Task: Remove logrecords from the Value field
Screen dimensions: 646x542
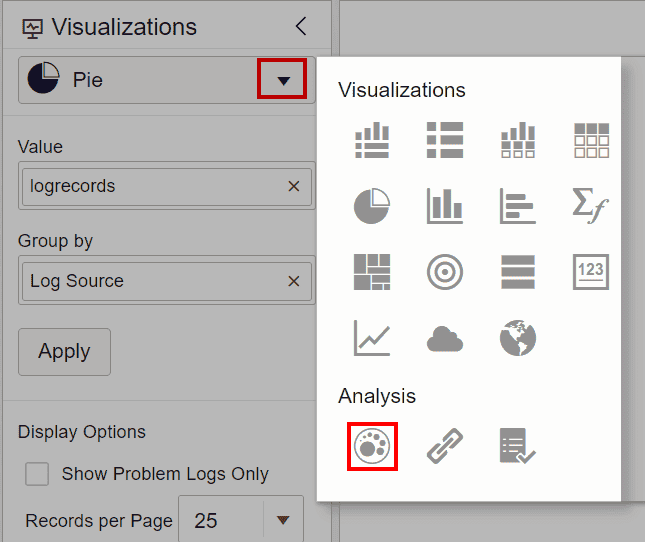Action: point(294,186)
